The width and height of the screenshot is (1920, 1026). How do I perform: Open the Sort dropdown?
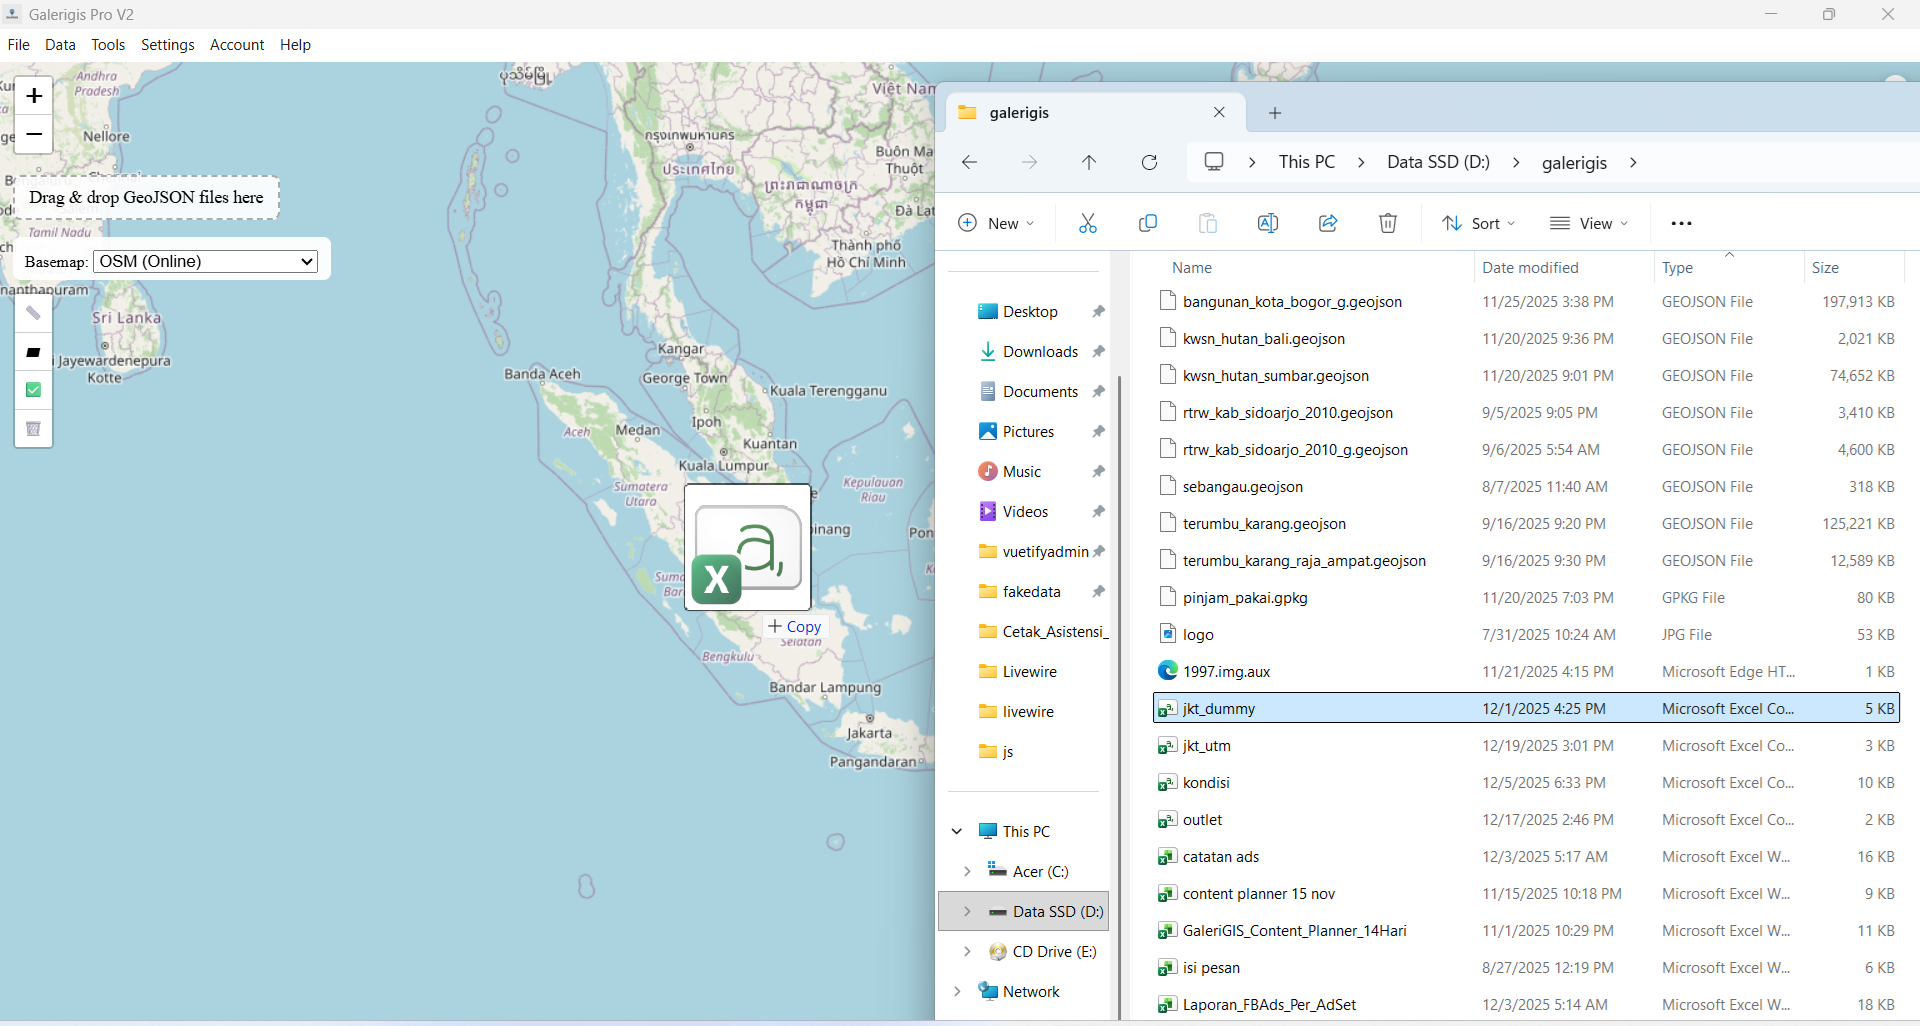(x=1478, y=223)
